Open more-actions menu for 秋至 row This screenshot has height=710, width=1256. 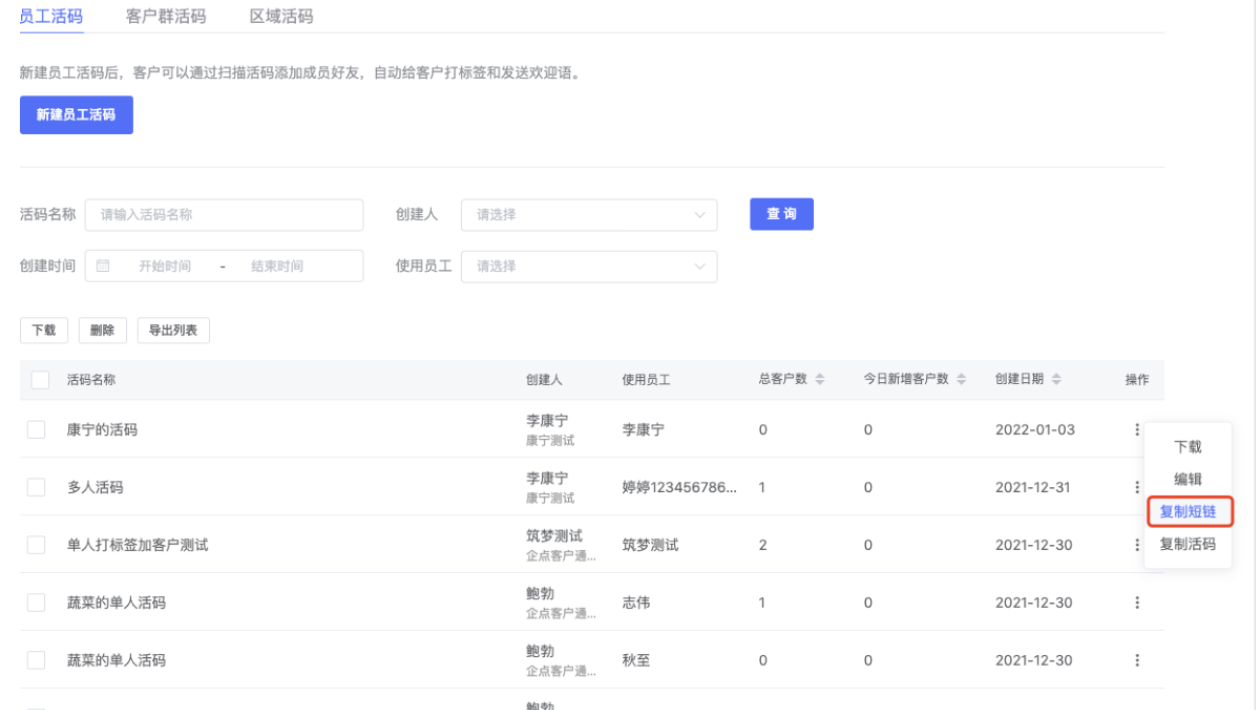(1137, 661)
